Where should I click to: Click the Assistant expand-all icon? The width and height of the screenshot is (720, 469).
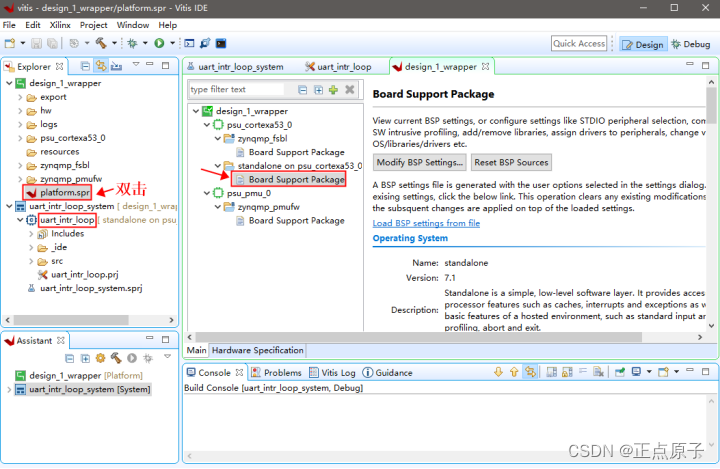(85, 358)
